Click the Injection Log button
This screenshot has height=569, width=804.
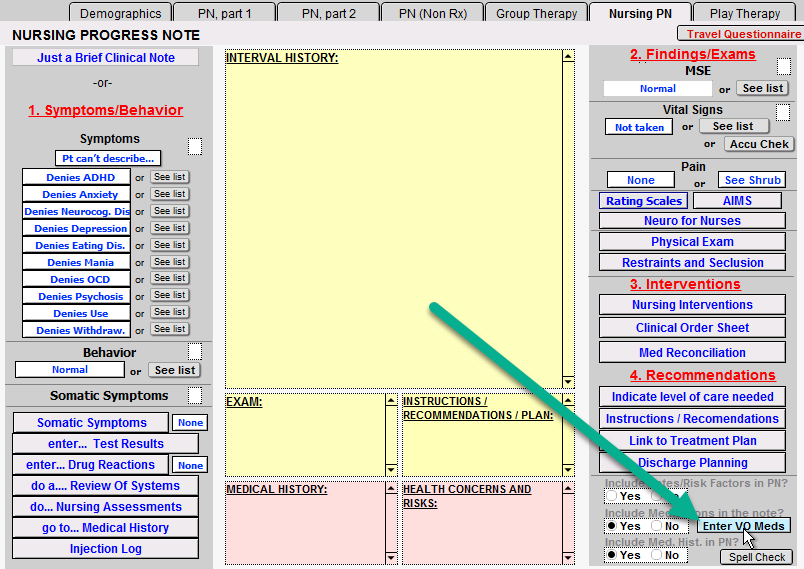coord(106,549)
